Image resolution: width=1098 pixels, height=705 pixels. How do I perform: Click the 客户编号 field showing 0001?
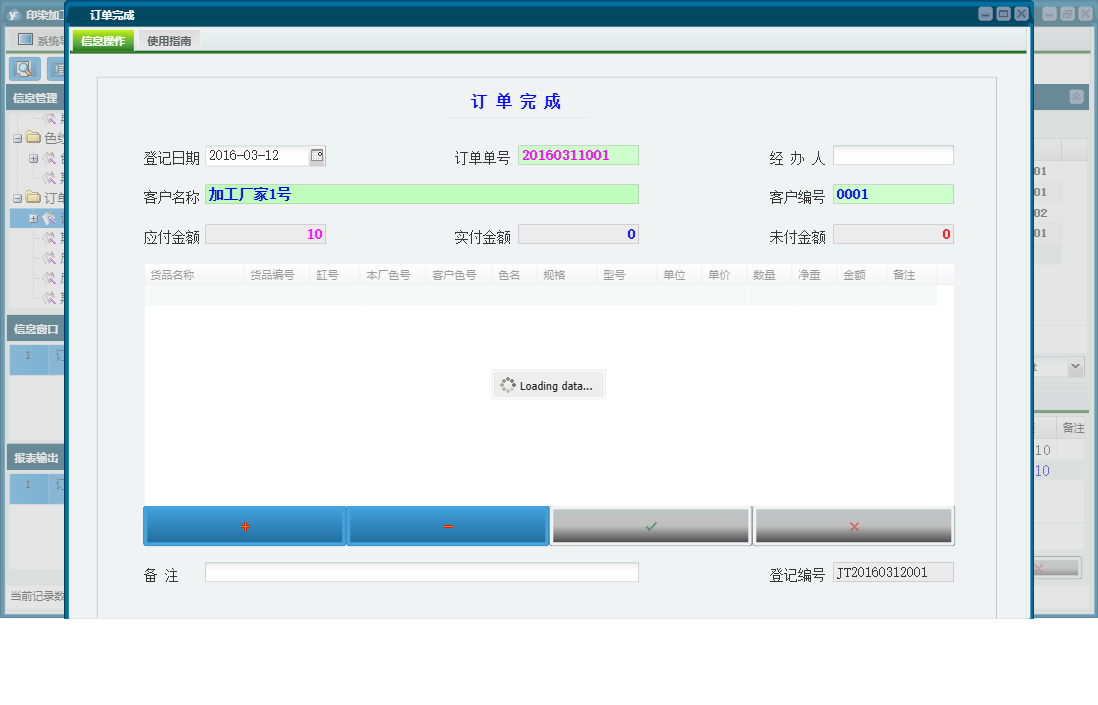[893, 194]
